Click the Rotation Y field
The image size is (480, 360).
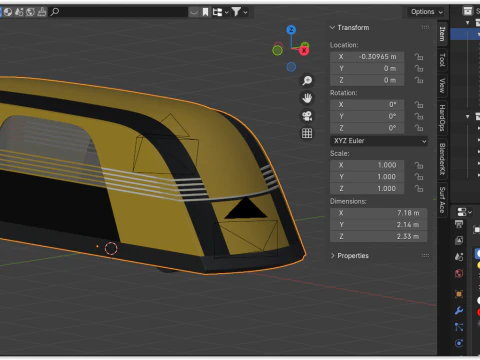(367, 116)
